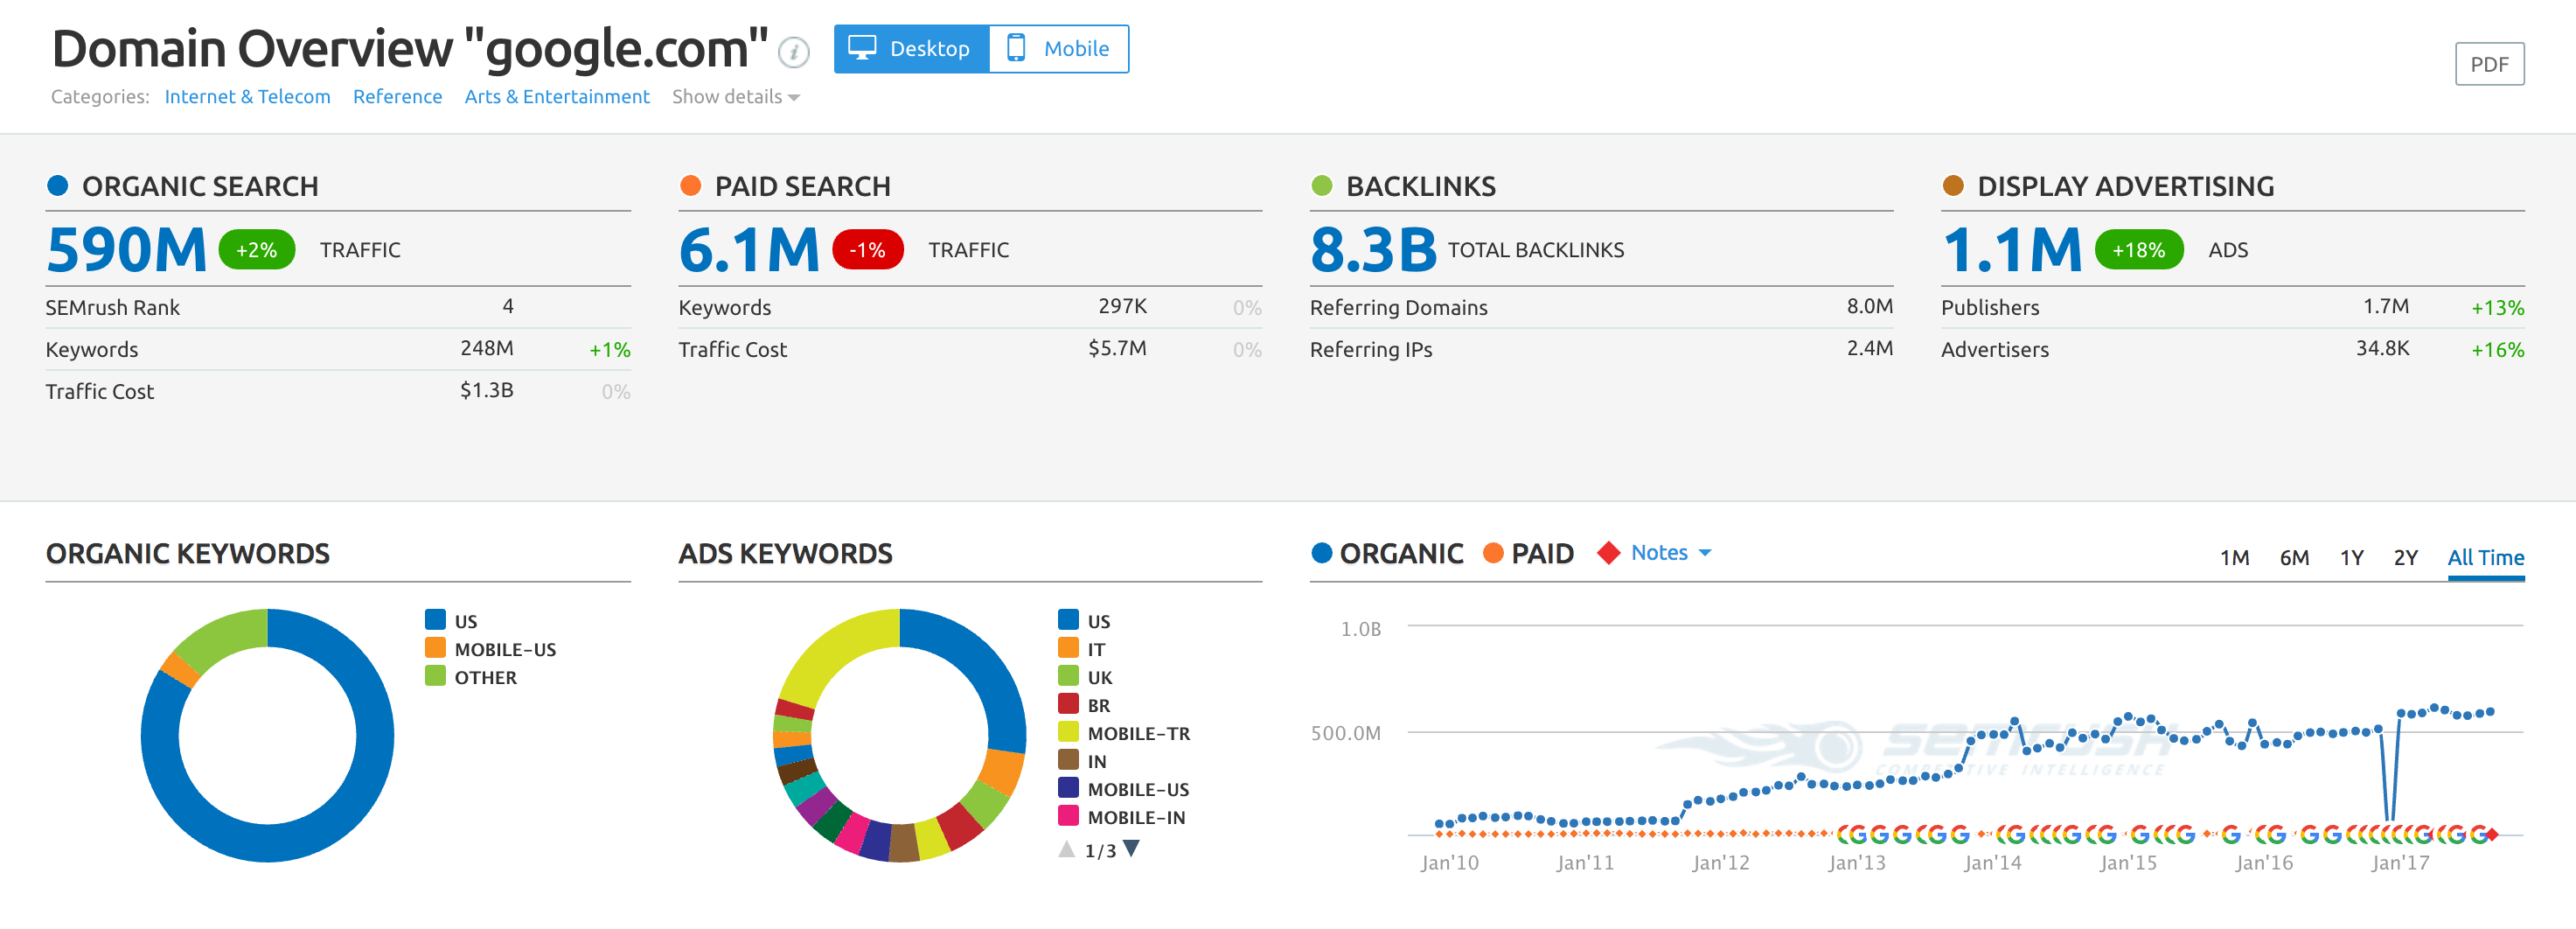
Task: Click the 590M organic traffic value
Action: pos(127,250)
